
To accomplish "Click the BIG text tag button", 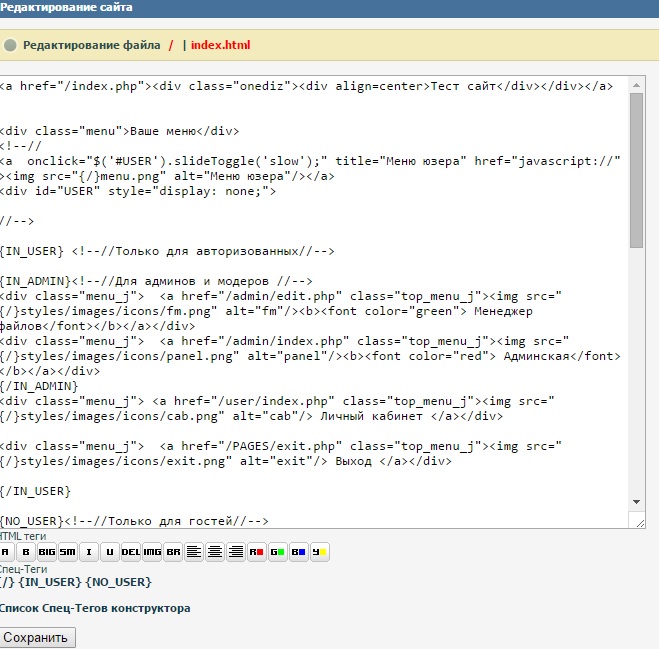I will [47, 552].
